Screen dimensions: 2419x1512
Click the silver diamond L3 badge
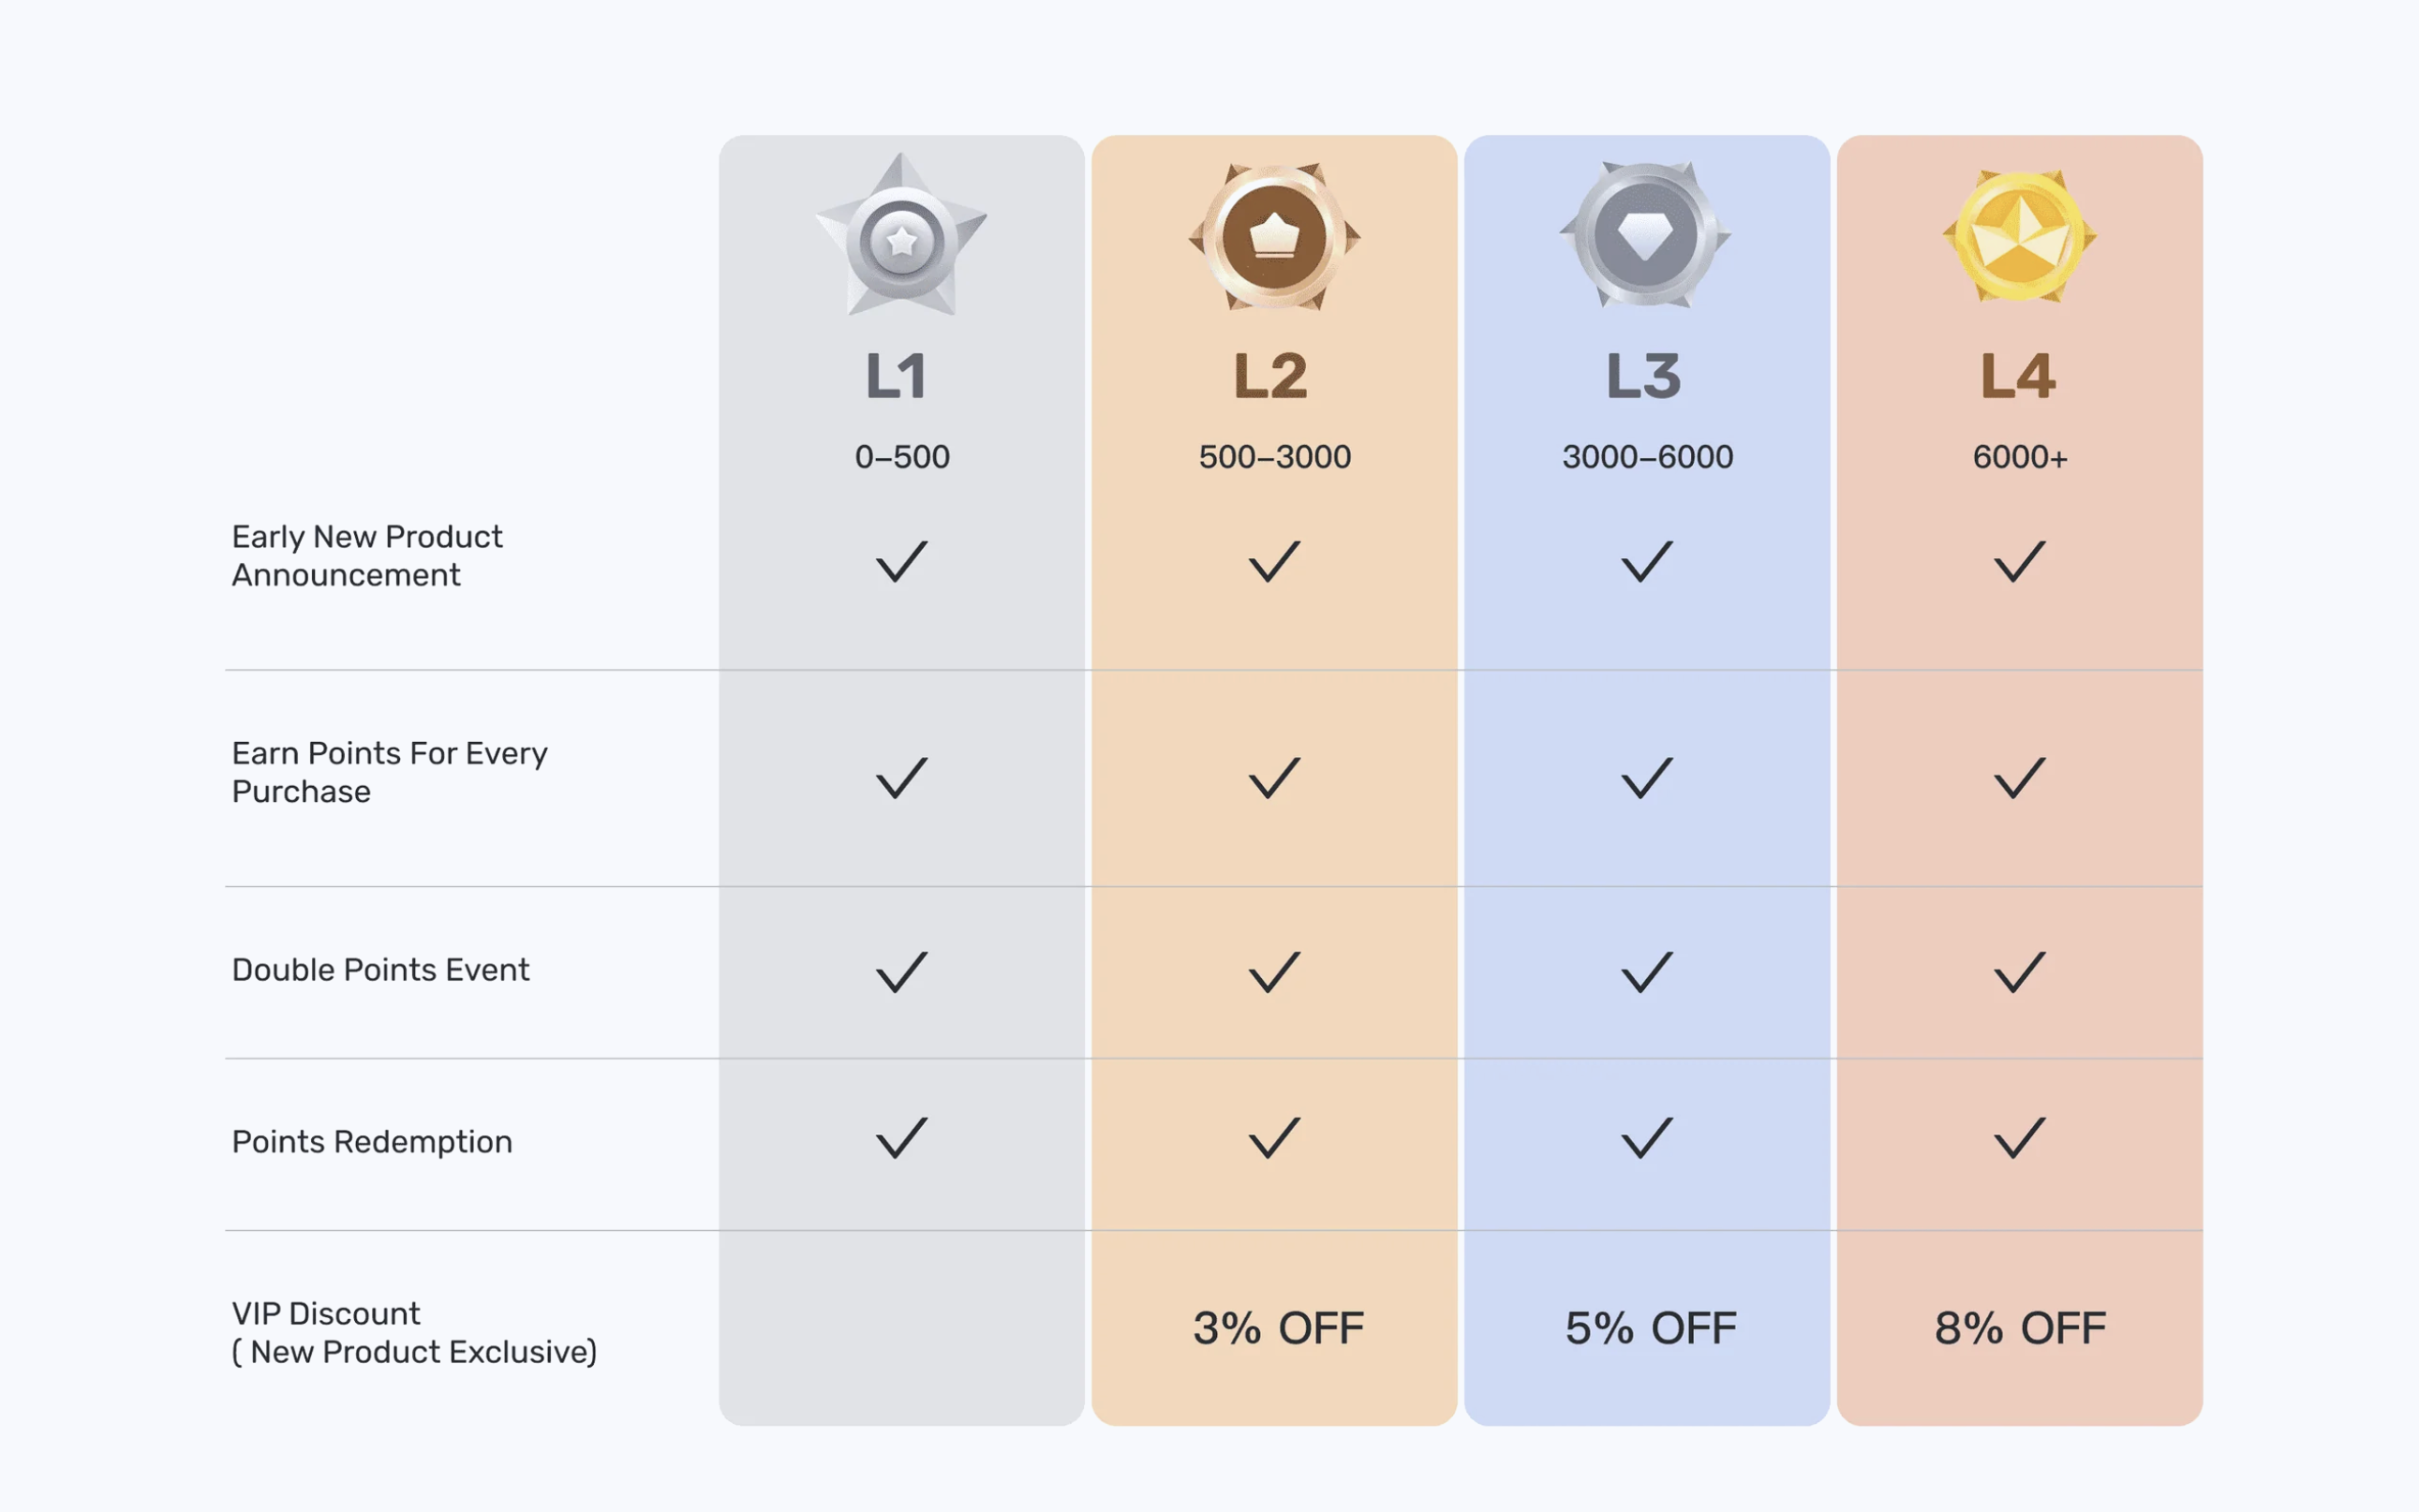(1646, 235)
